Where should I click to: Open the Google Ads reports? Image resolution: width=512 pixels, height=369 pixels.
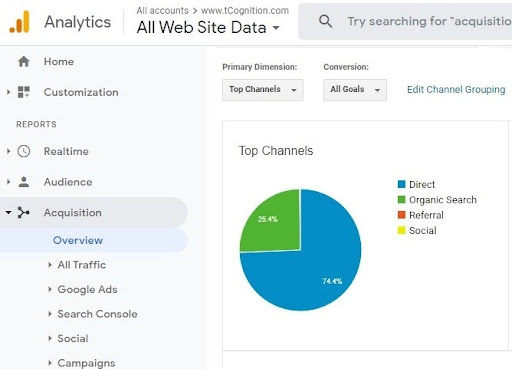pos(87,289)
